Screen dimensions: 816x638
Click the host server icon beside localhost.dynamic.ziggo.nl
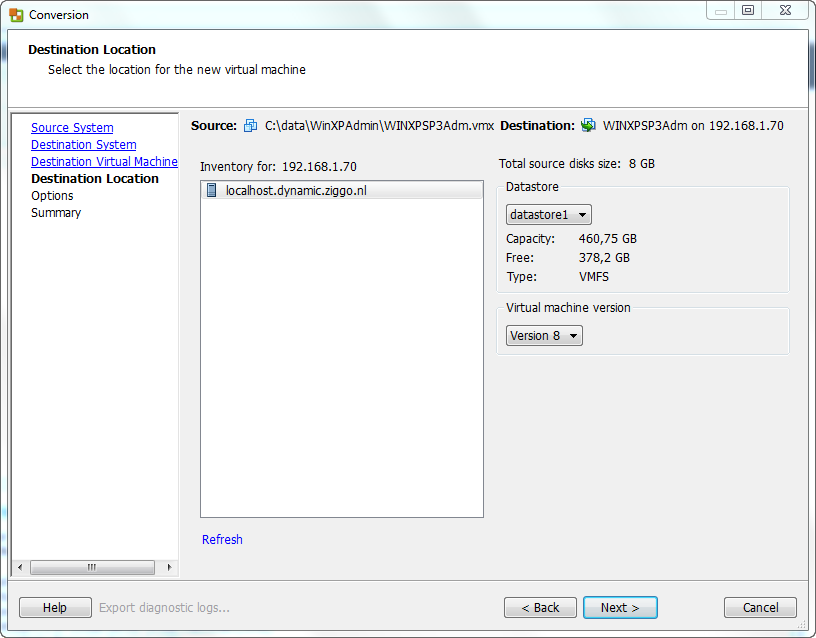tap(211, 190)
